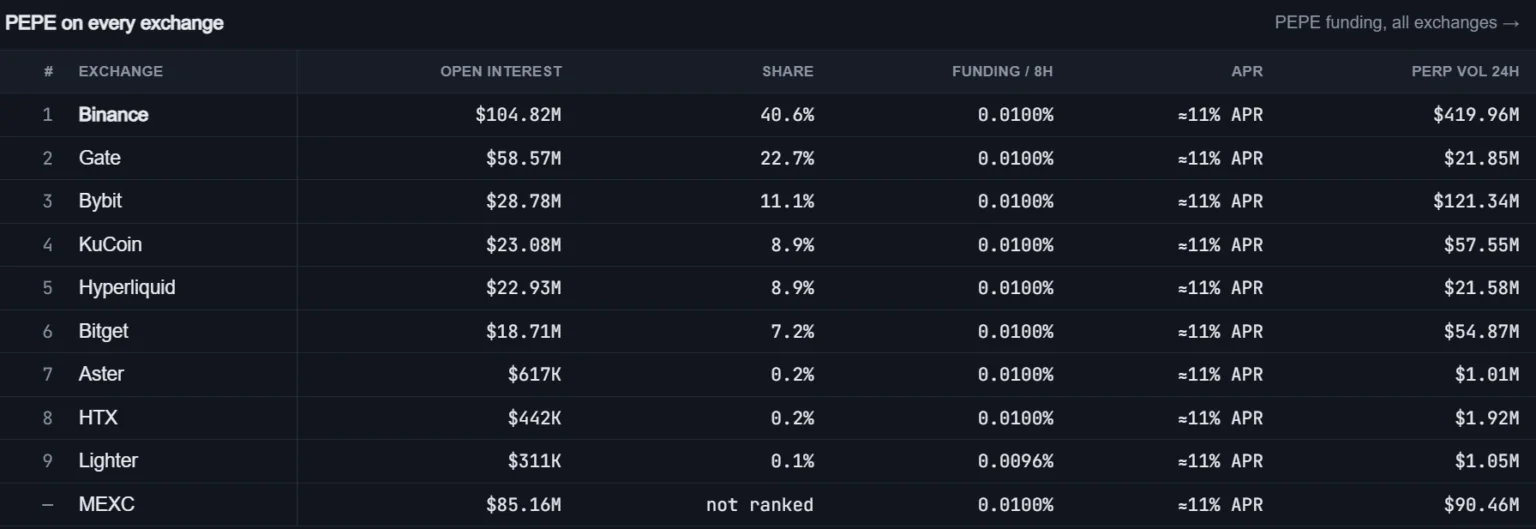Click the $1.92M perp volume cell
The width and height of the screenshot is (1536, 529).
[1487, 417]
